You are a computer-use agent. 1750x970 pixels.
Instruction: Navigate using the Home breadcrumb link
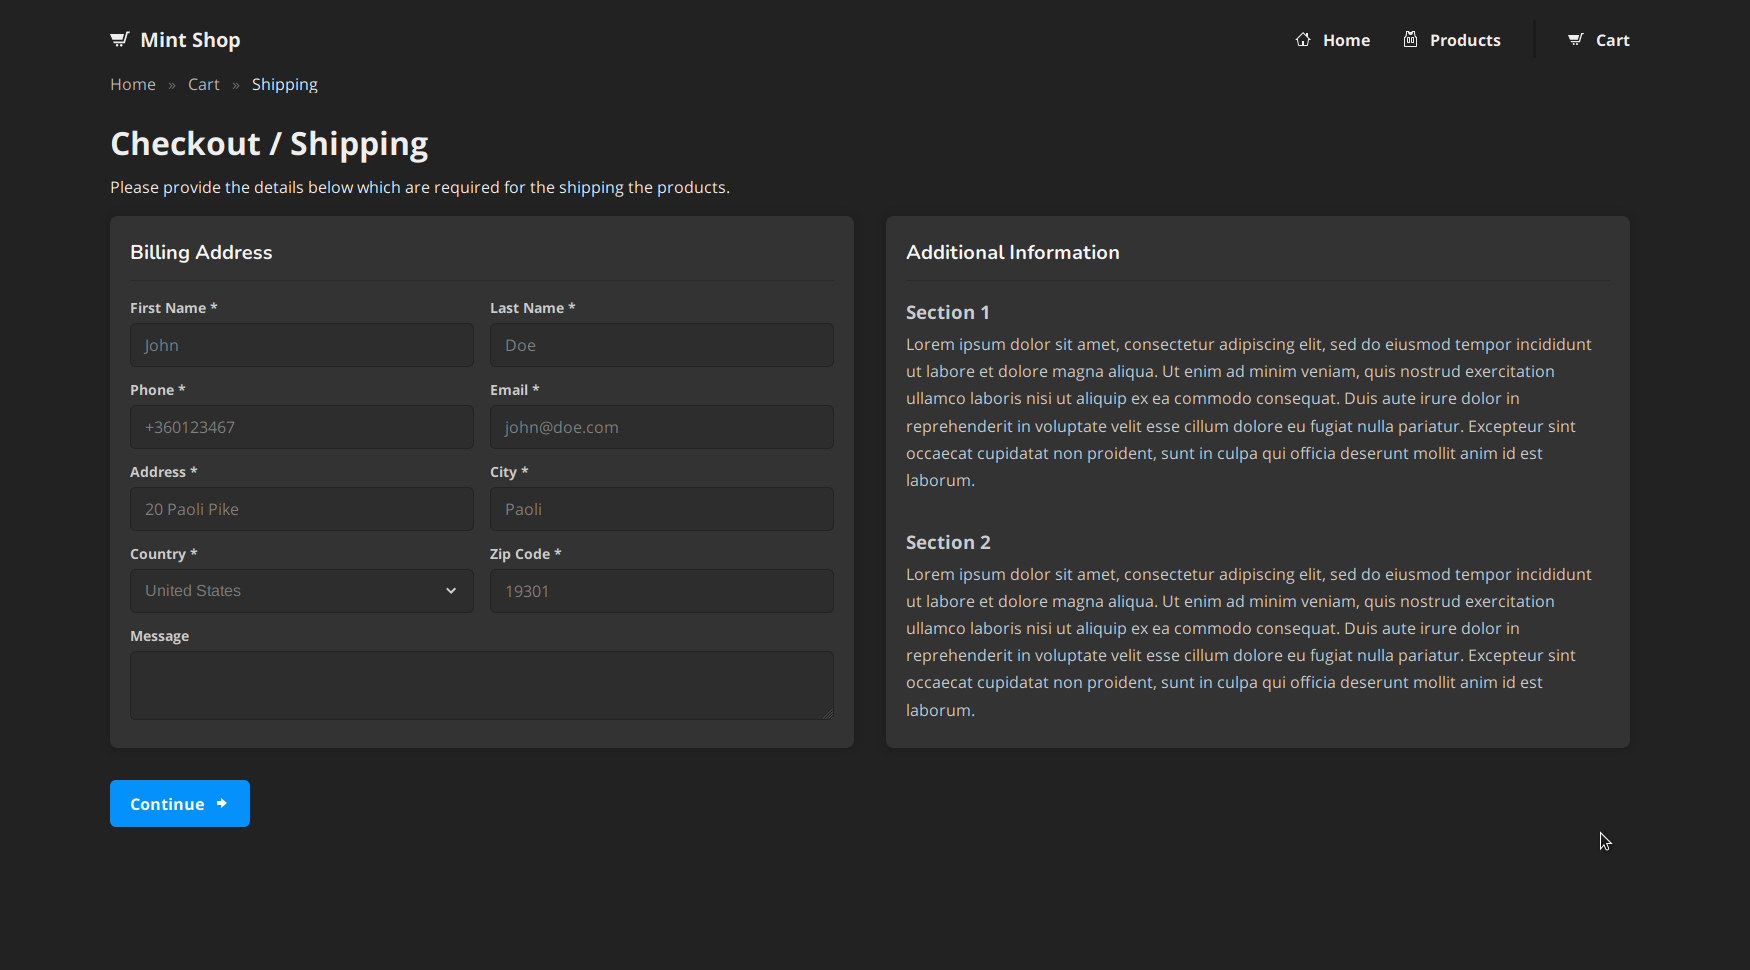[133, 84]
